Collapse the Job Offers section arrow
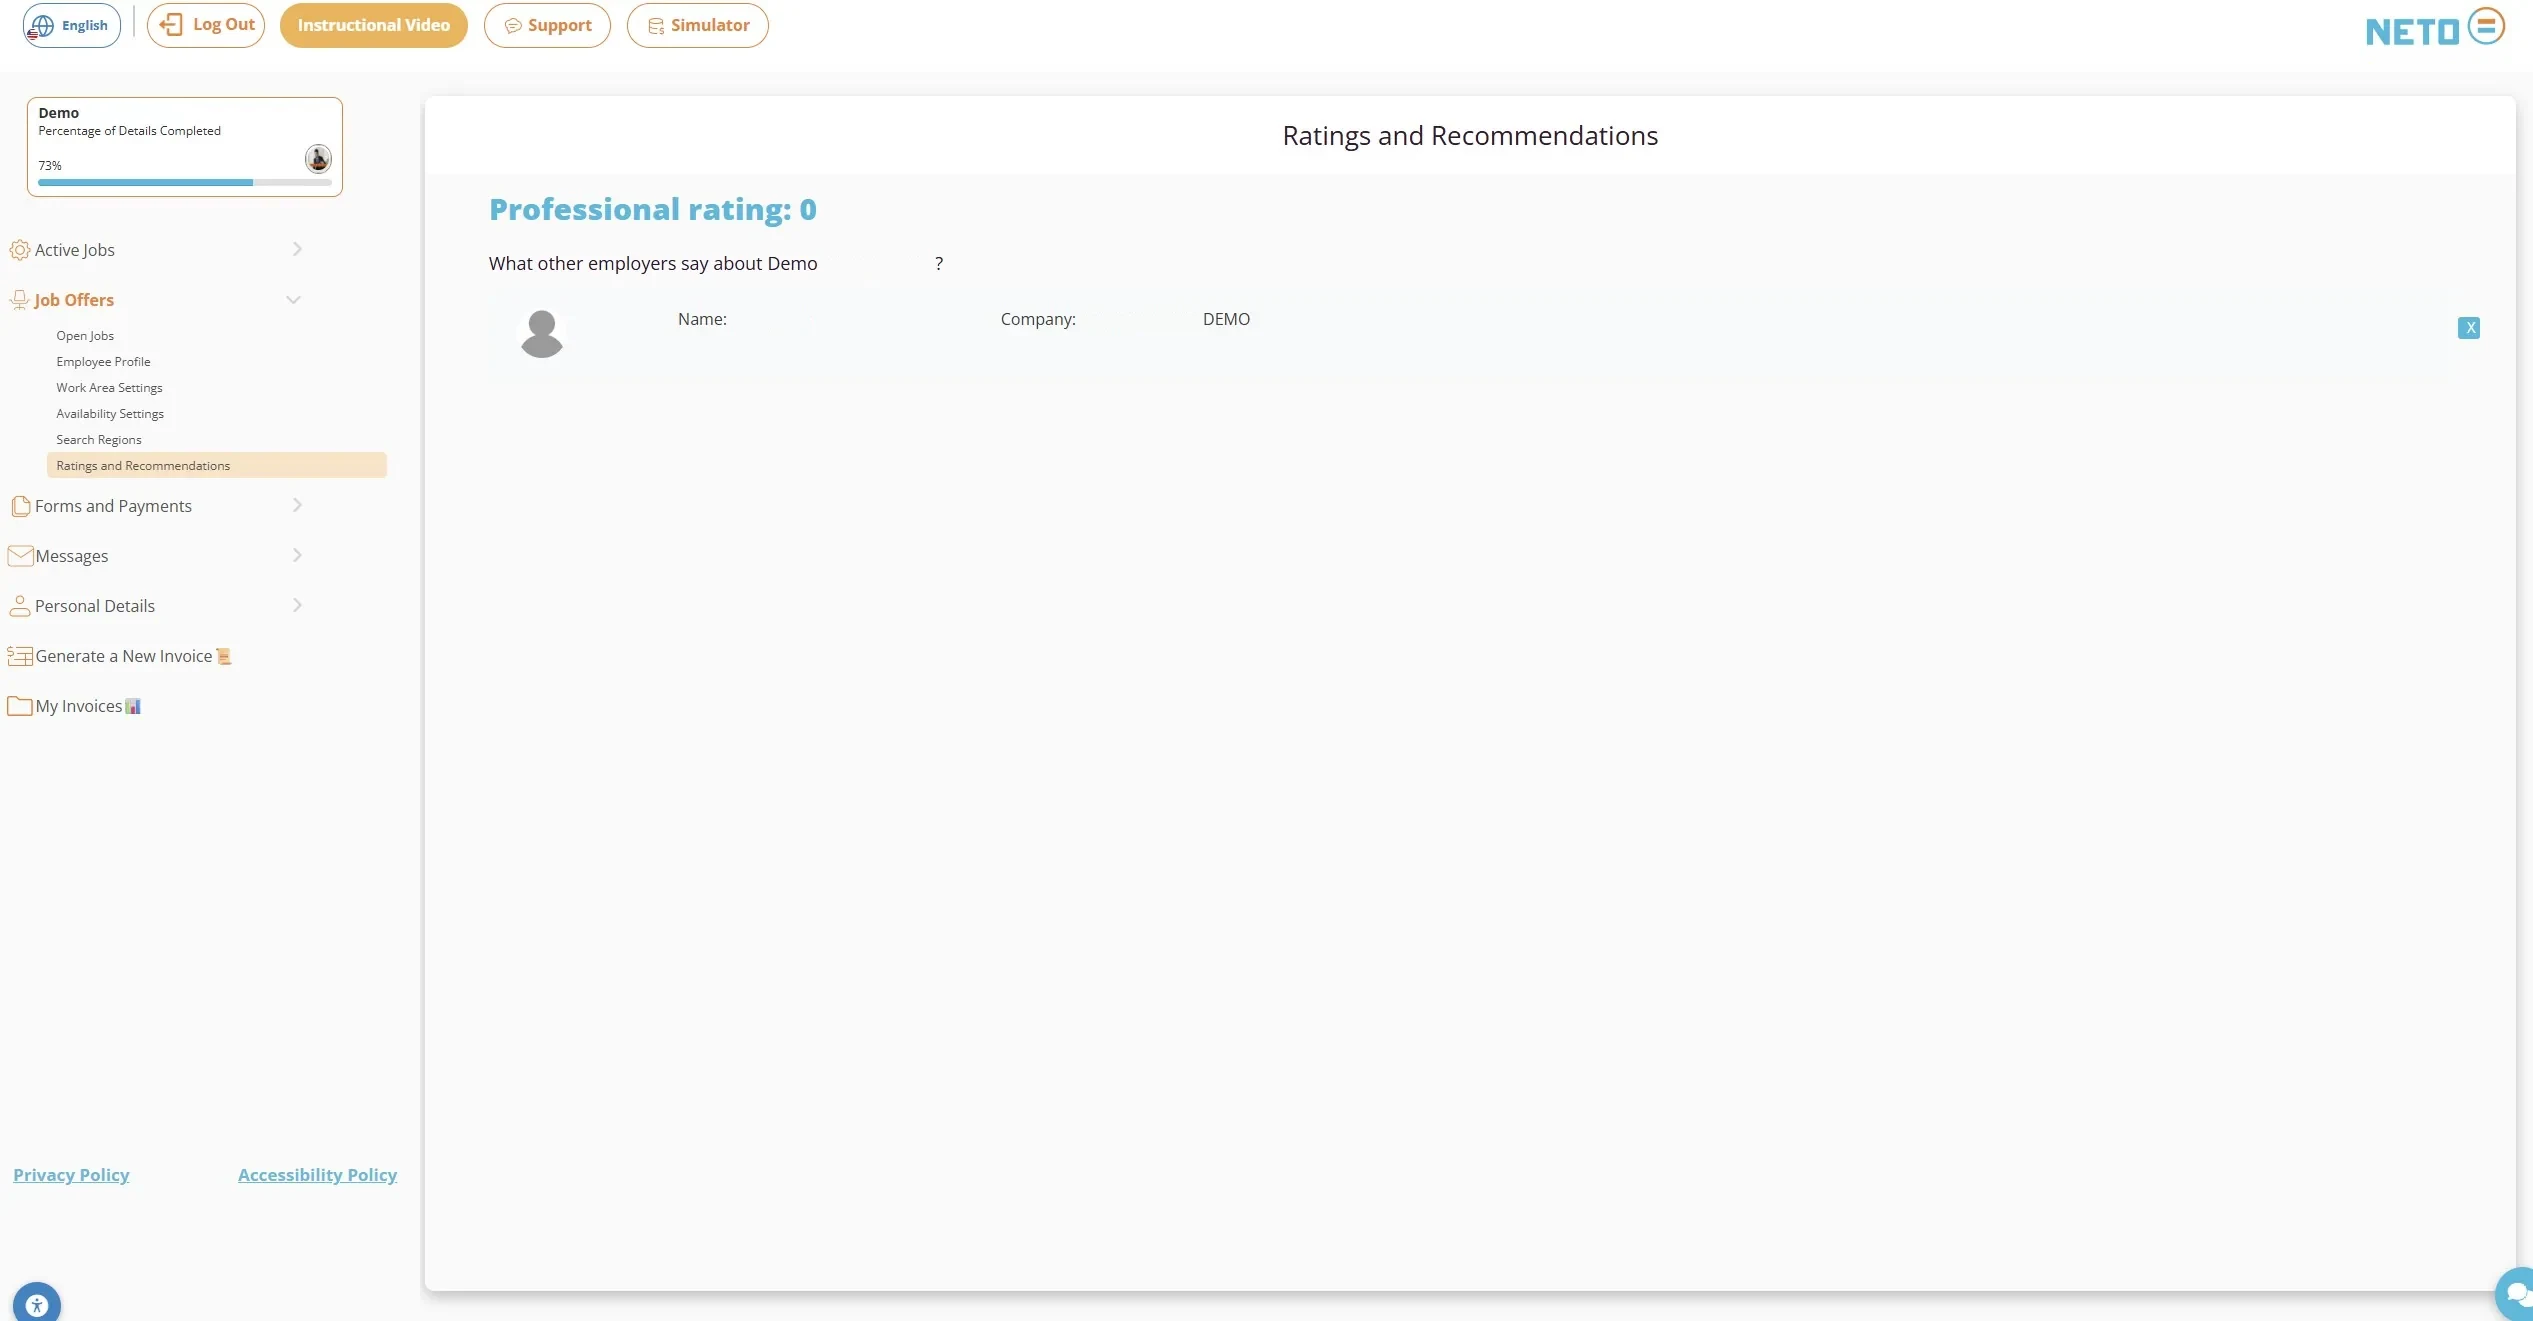The image size is (2533, 1321). pyautogui.click(x=294, y=299)
